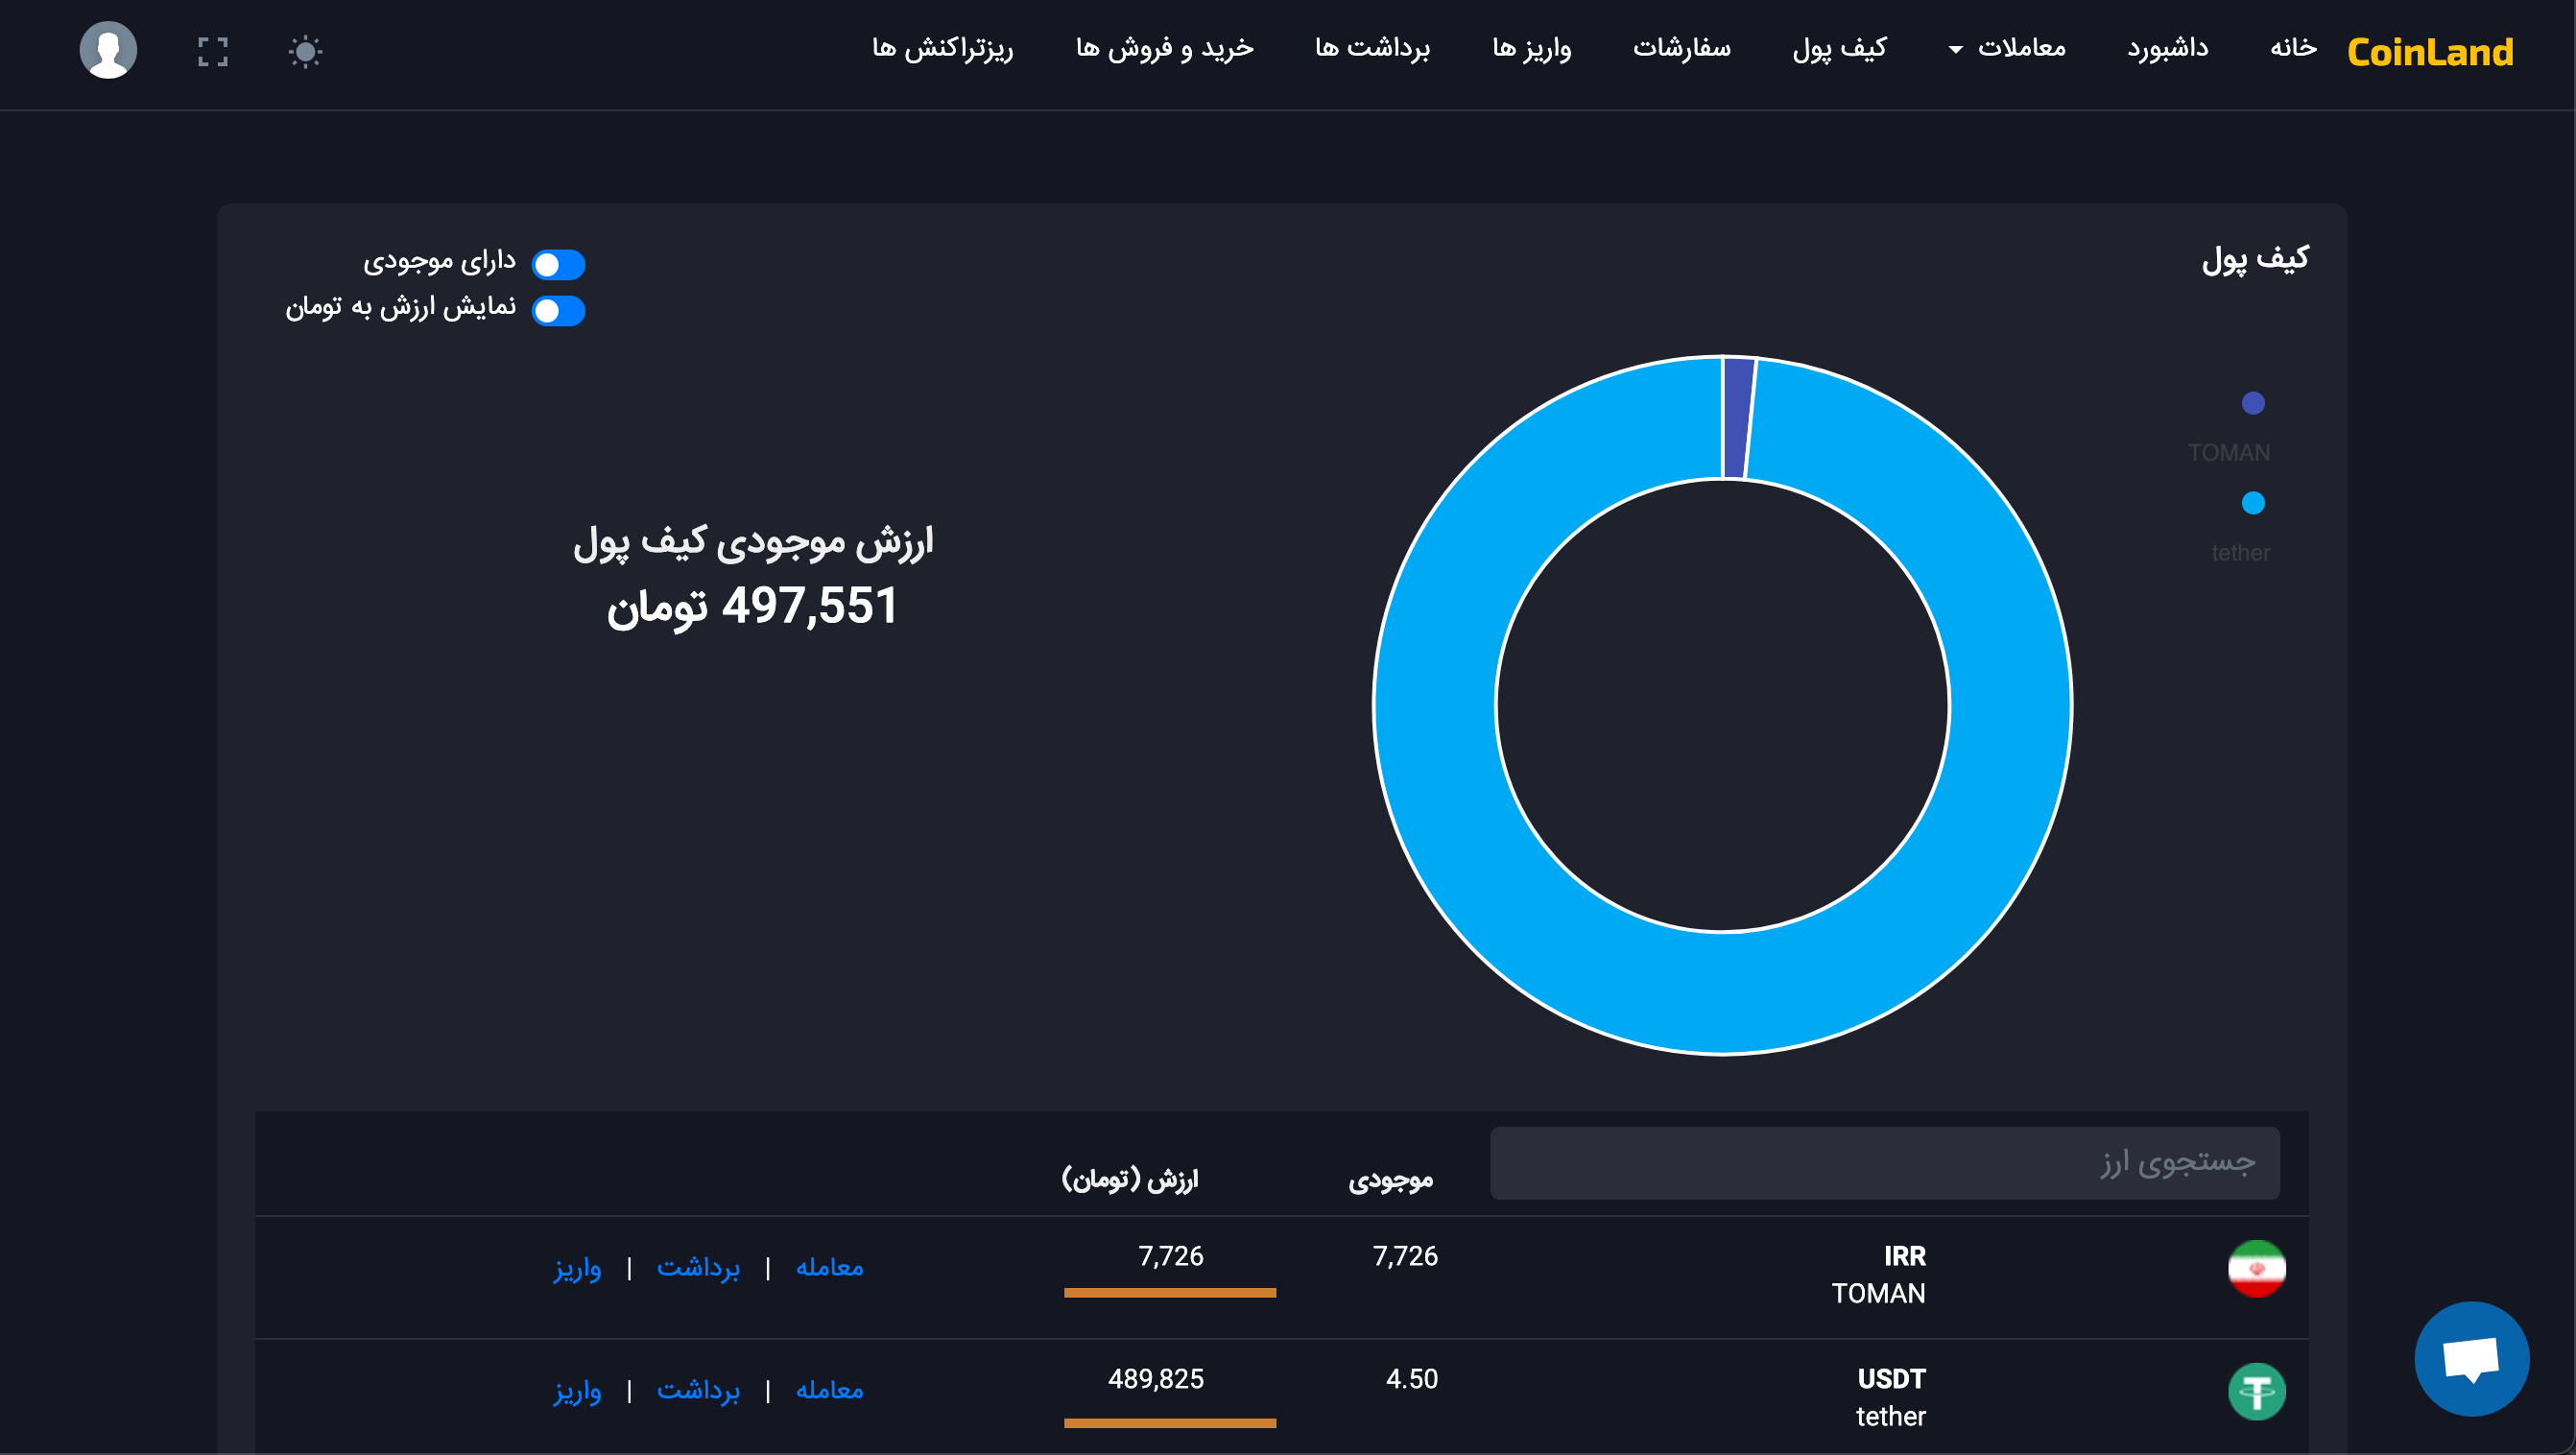The image size is (2576, 1455).
Task: Go to the سفارشات page
Action: [x=1681, y=48]
